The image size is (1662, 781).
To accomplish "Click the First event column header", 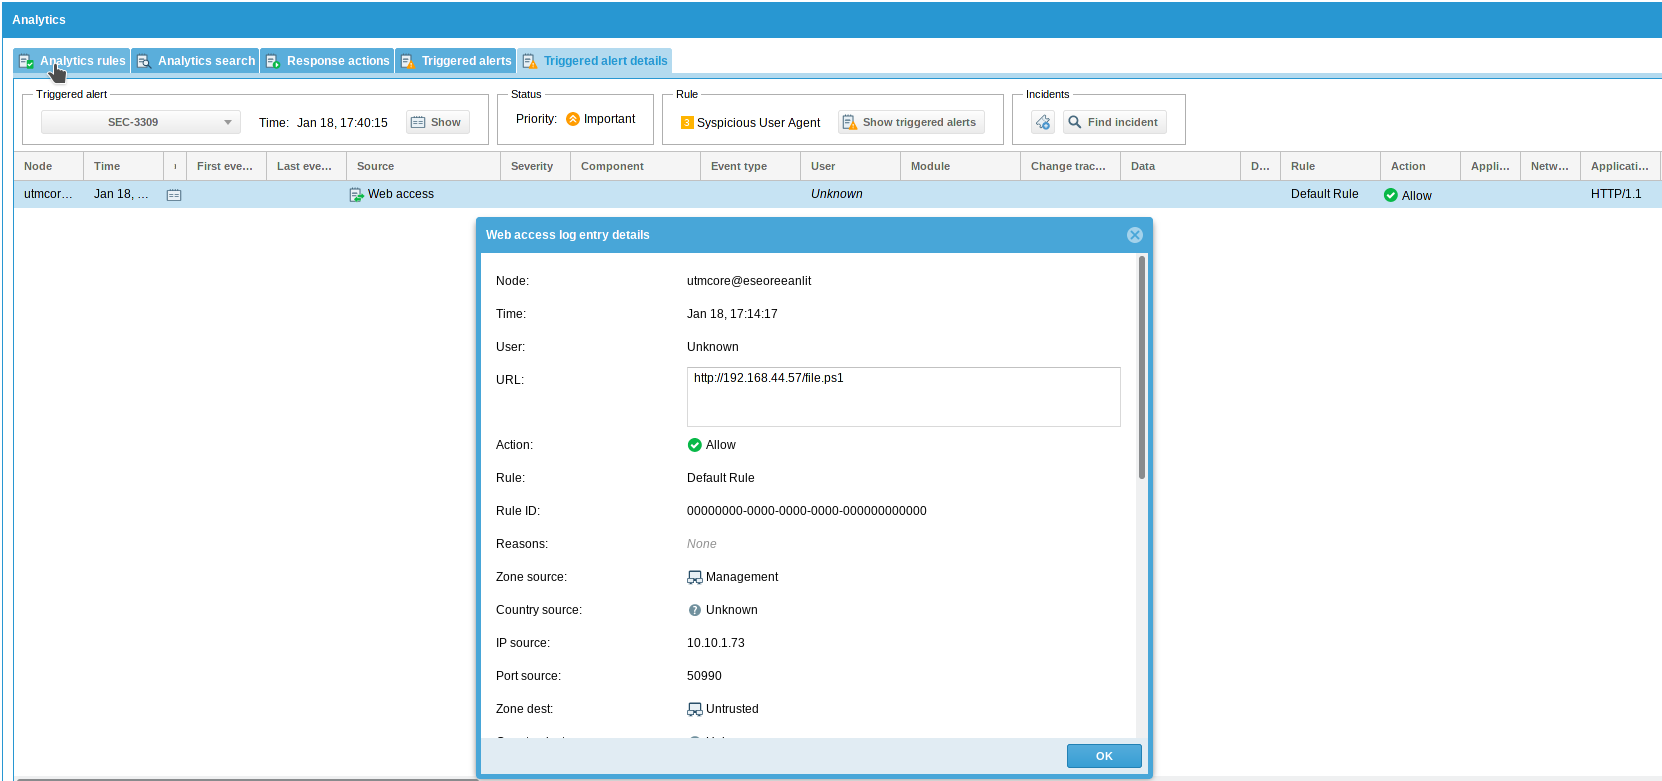I will 226,166.
